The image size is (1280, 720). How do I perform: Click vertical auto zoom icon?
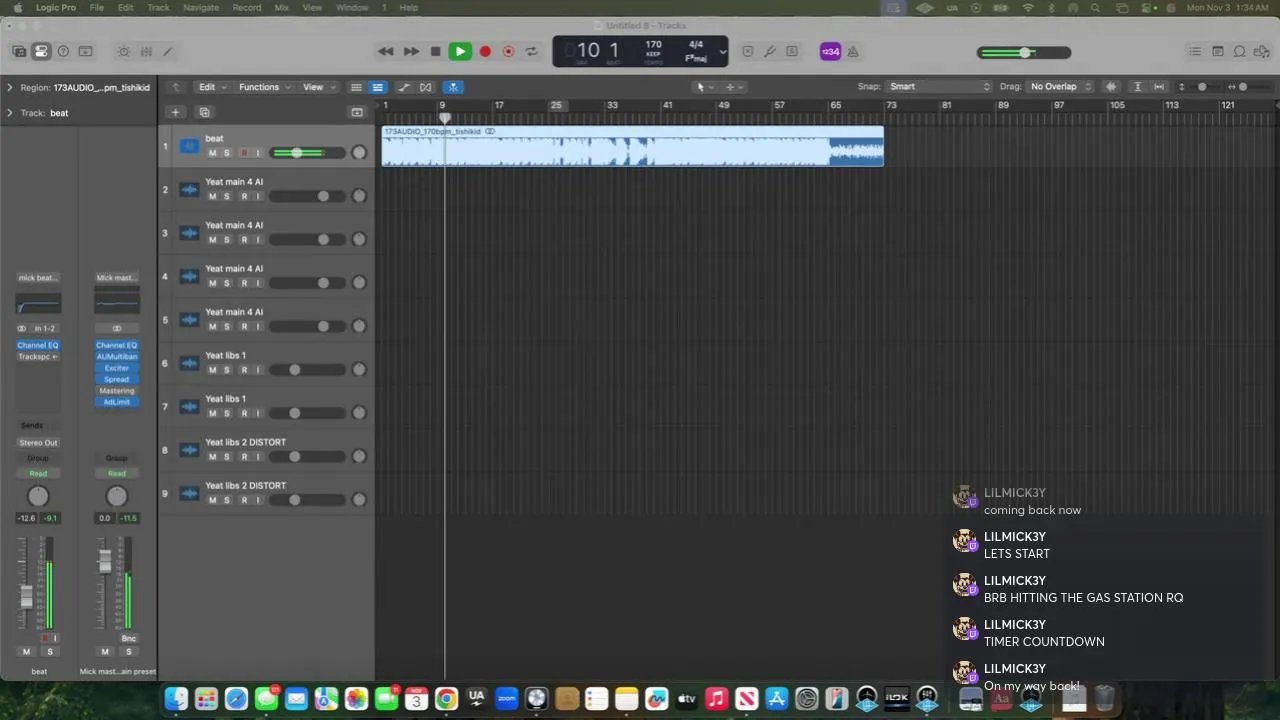click(x=1137, y=87)
